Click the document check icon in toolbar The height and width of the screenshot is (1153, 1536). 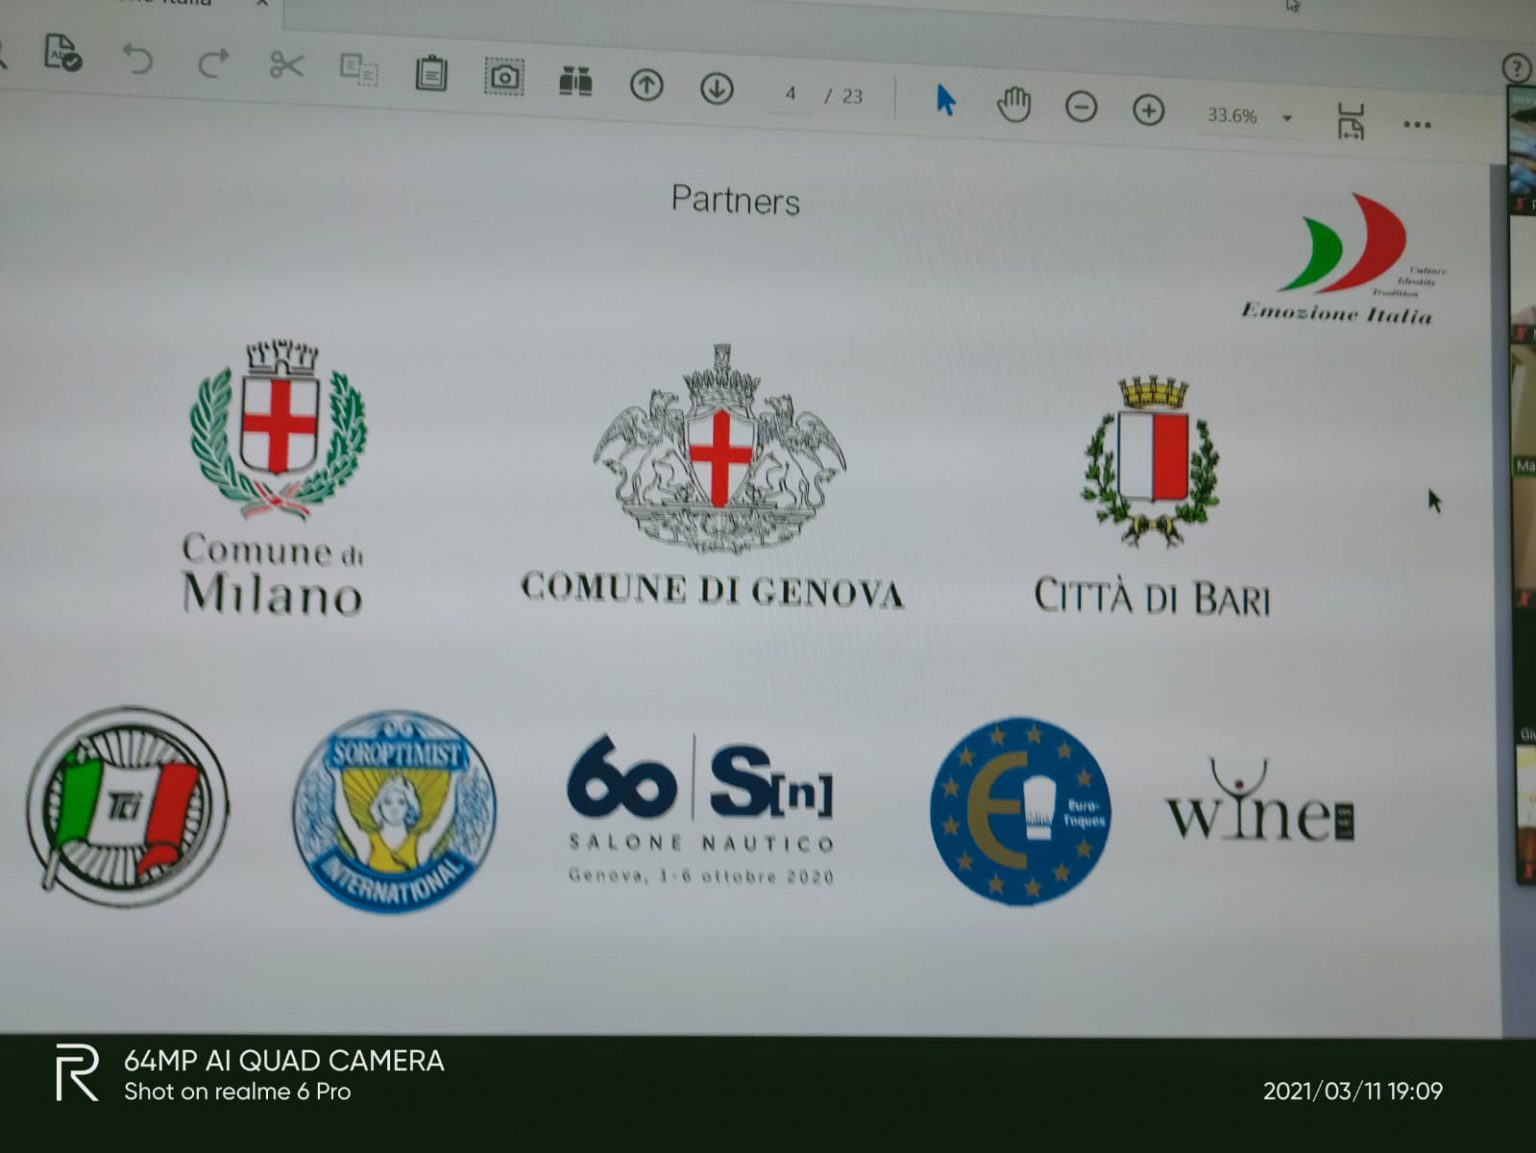click(x=62, y=52)
